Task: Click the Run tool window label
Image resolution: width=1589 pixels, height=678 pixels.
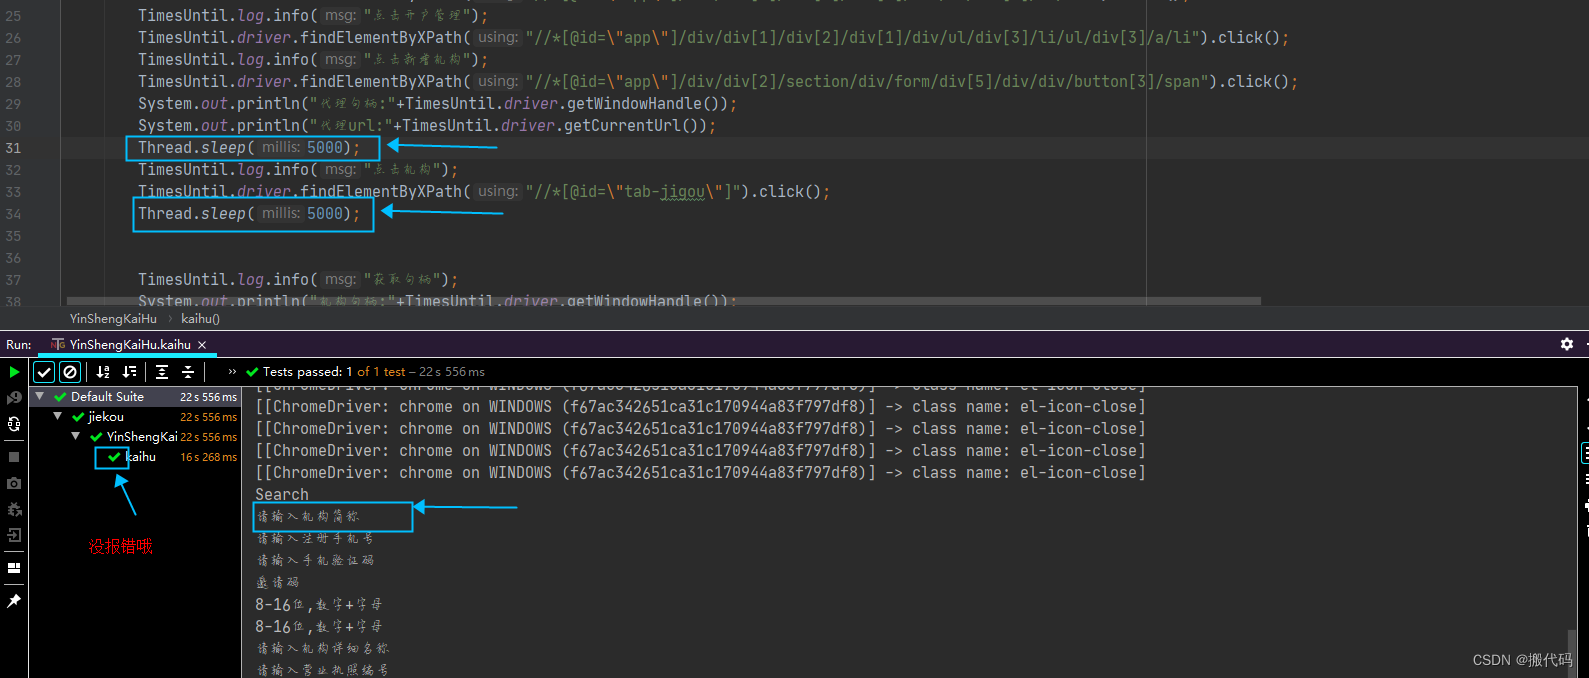Action: [18, 345]
